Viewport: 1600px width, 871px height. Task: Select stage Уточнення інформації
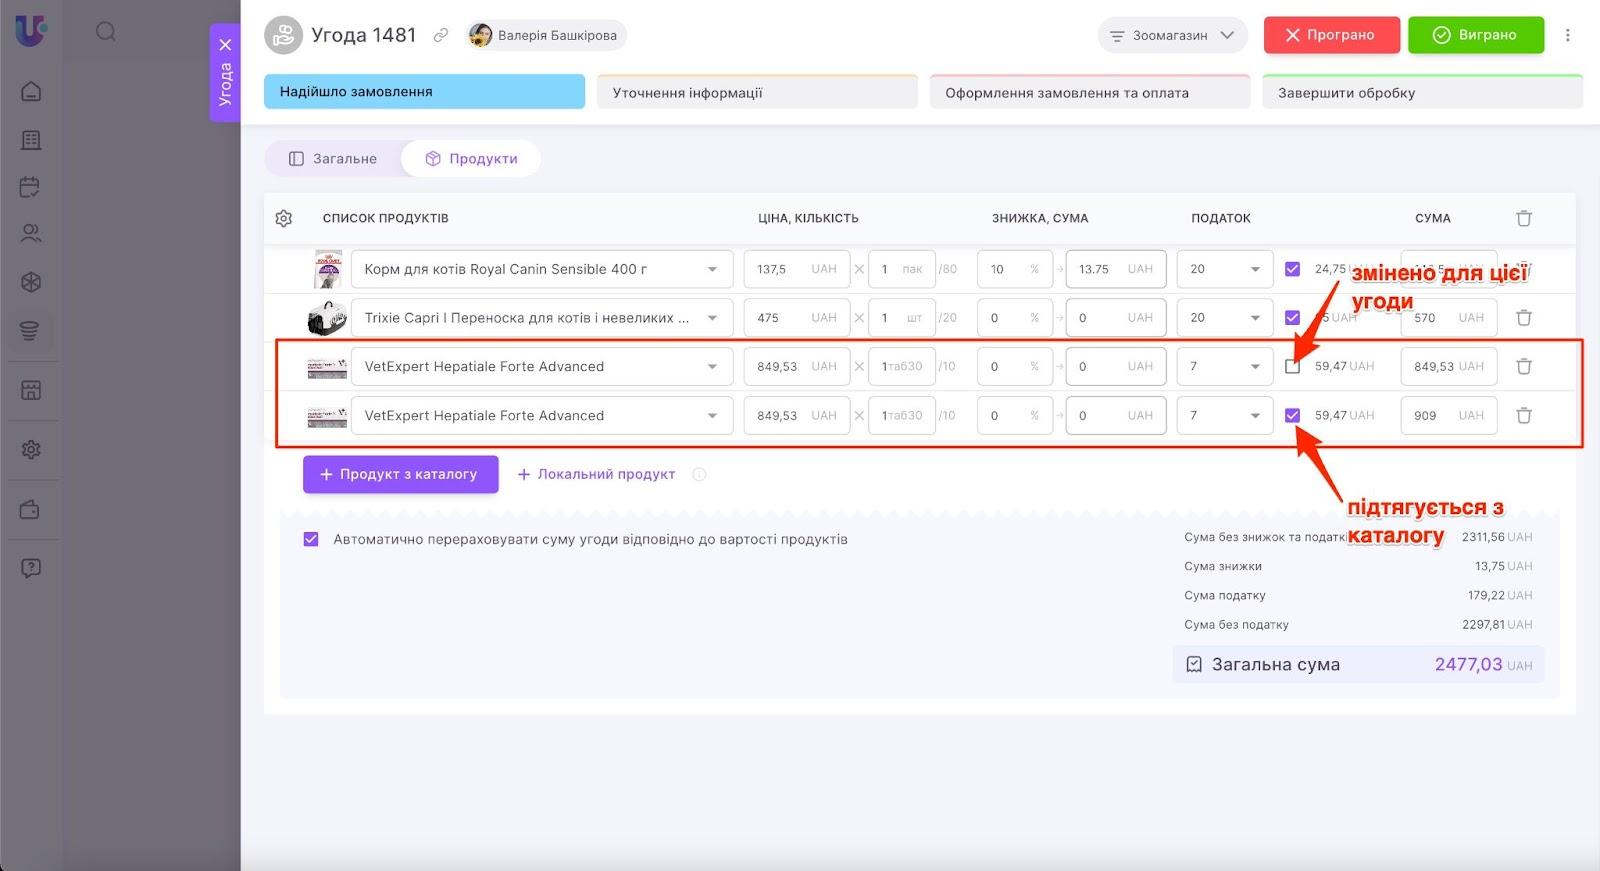pos(757,92)
